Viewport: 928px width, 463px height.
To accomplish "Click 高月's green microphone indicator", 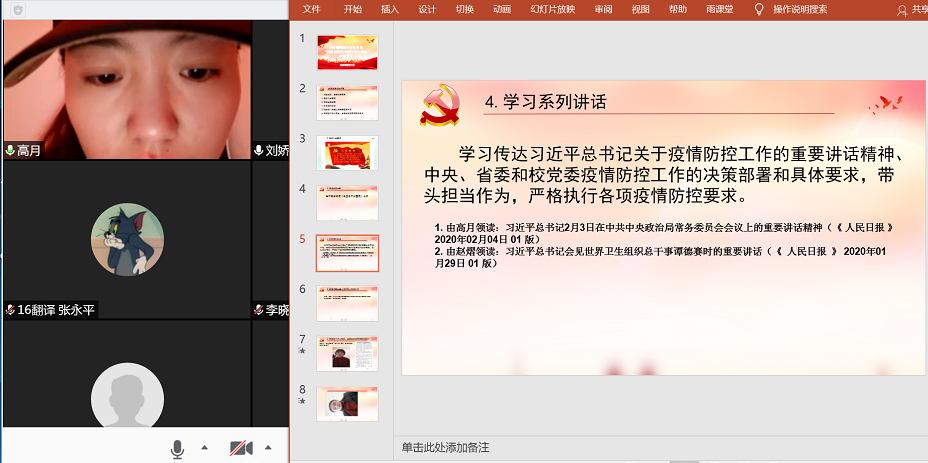I will tap(10, 150).
